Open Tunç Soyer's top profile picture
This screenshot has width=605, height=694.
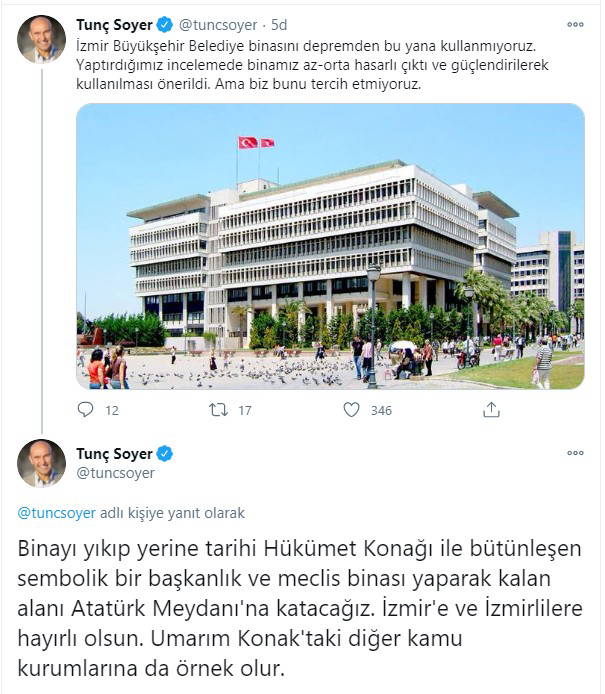[x=41, y=39]
